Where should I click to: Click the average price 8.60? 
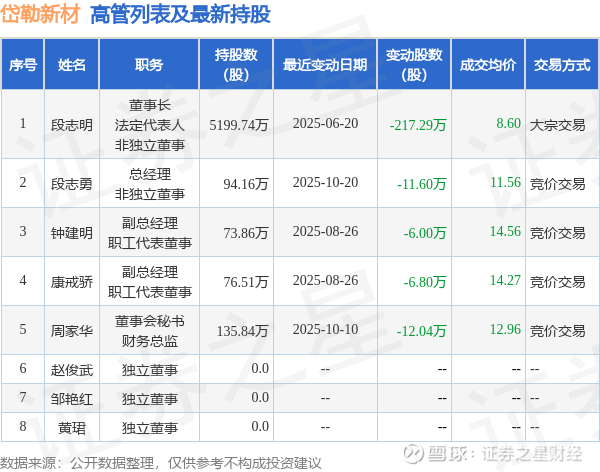pyautogui.click(x=509, y=123)
